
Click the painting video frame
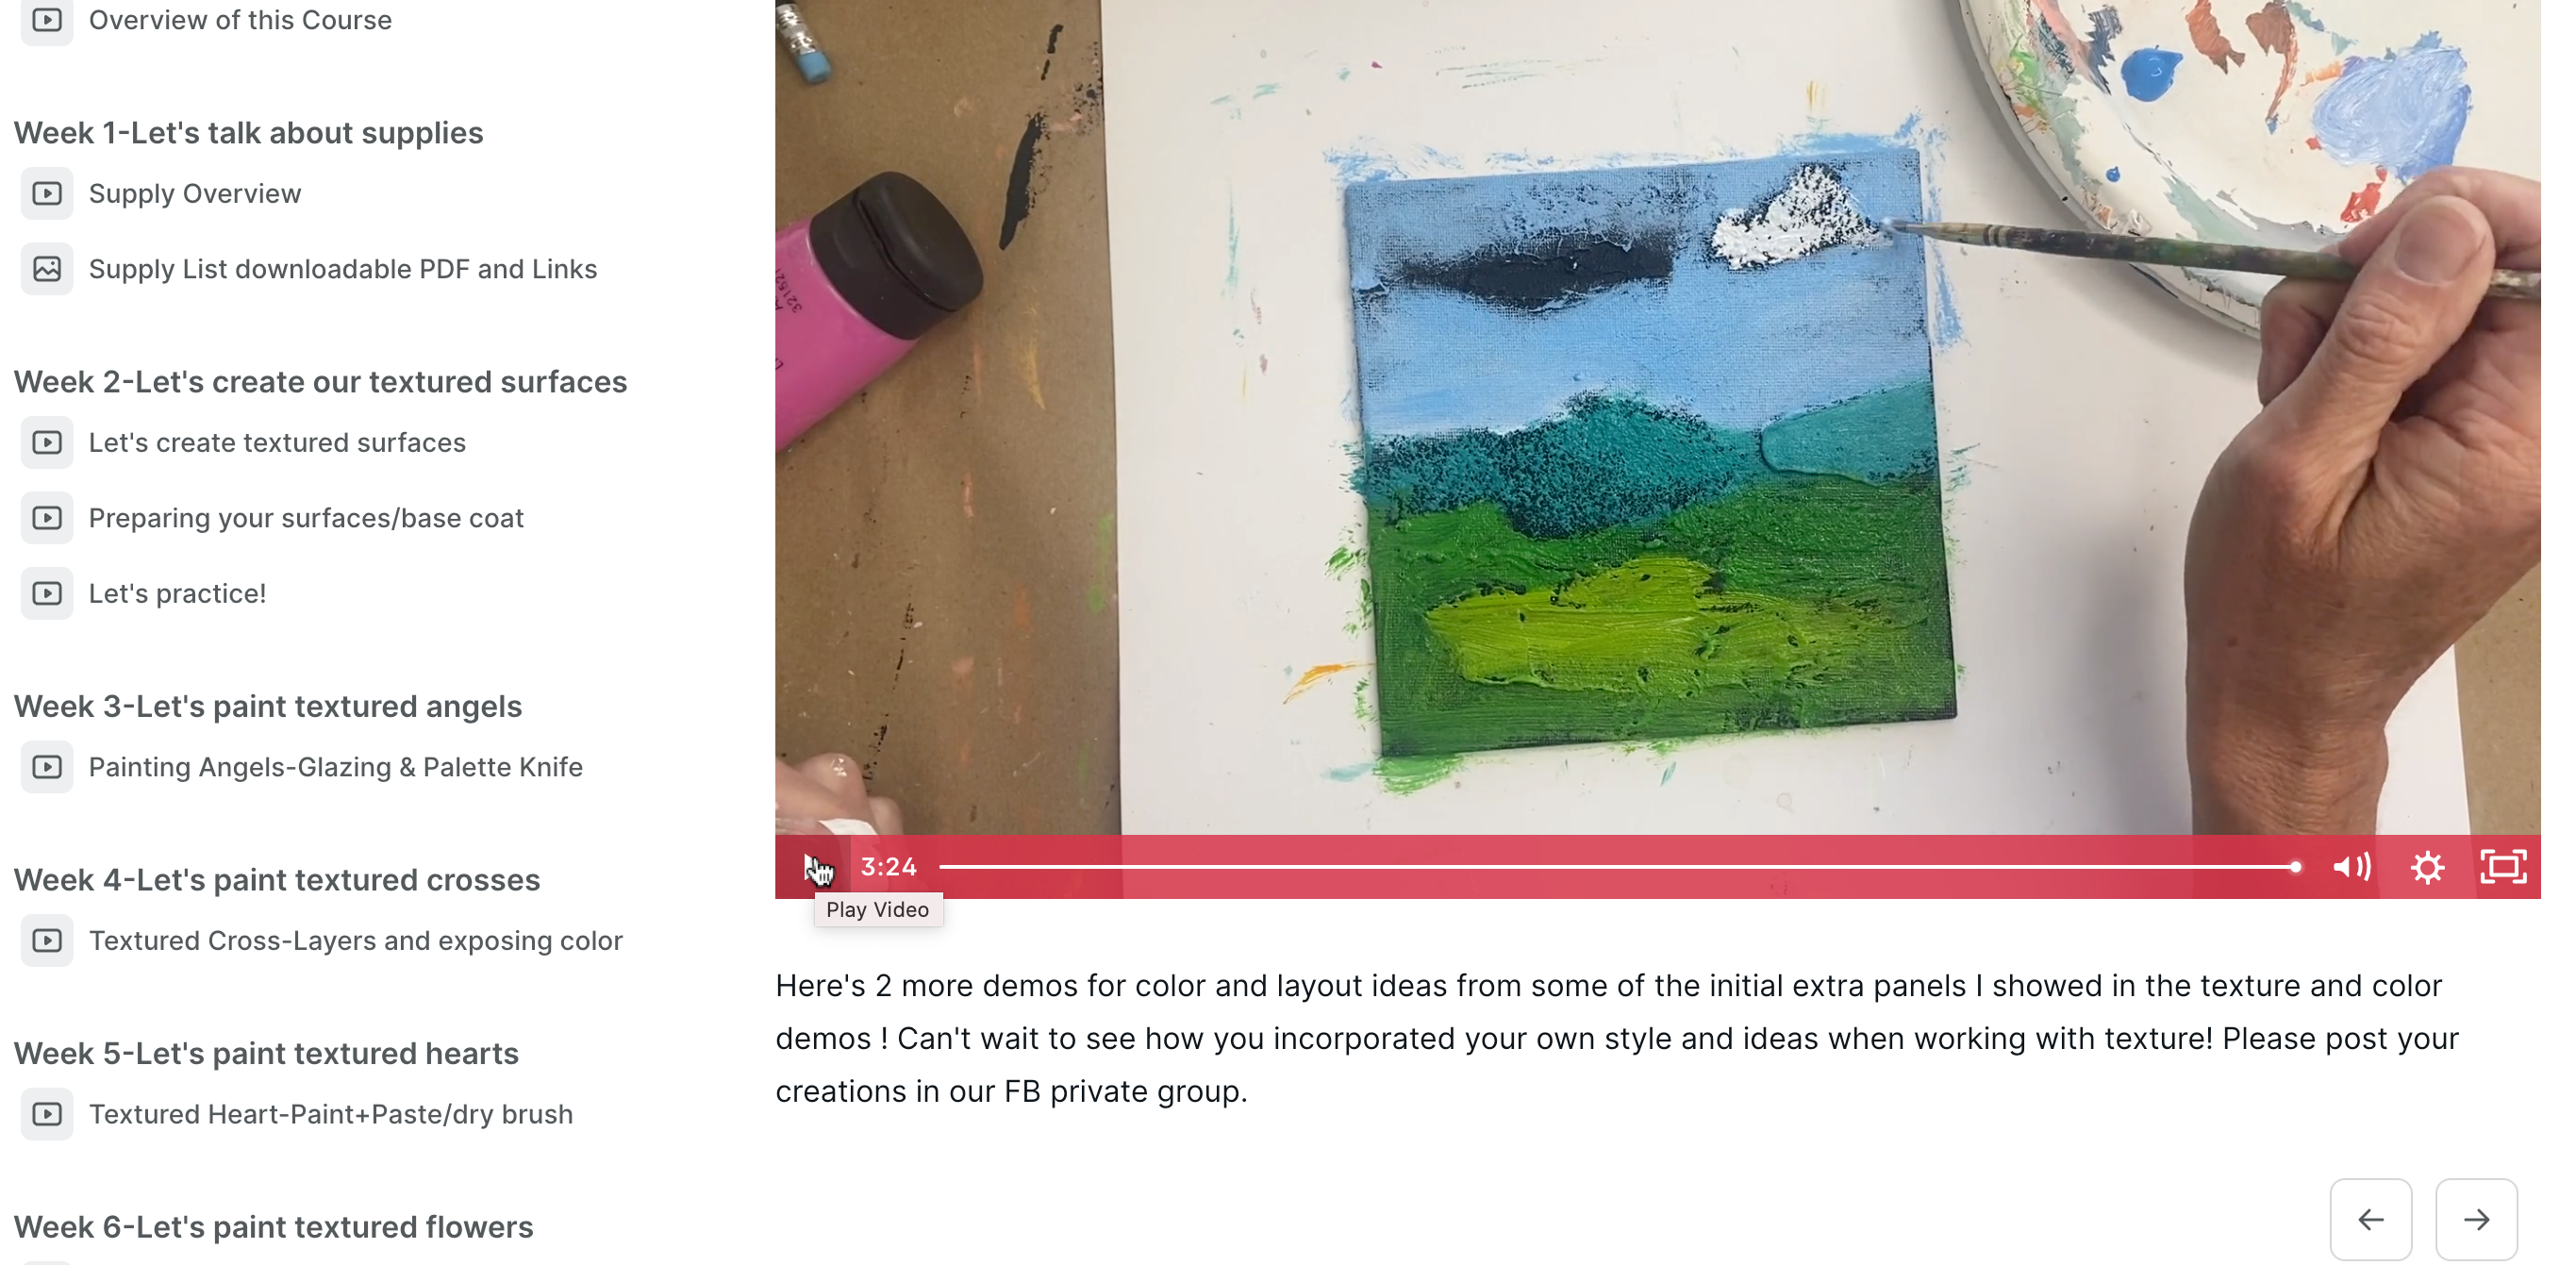(1657, 416)
